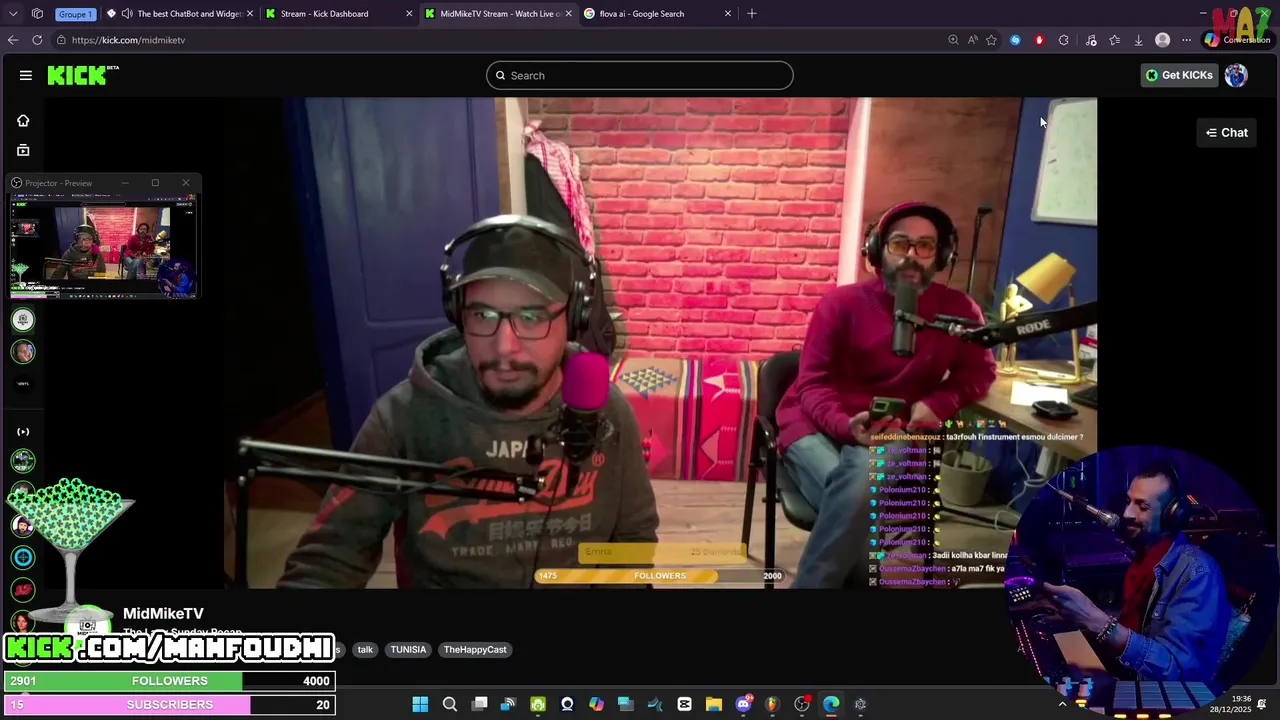Open Windows Start menu

tap(420, 704)
